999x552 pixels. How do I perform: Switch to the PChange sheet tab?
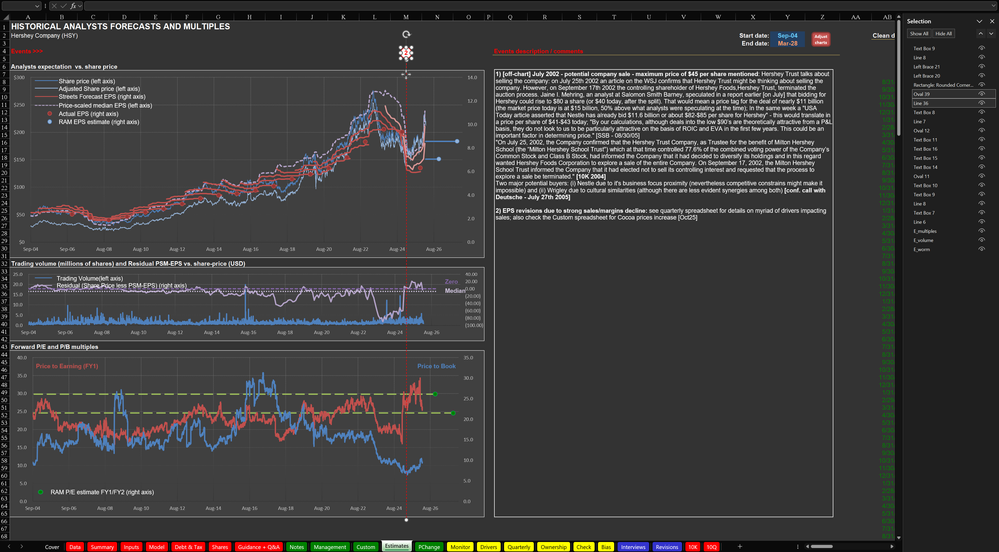click(429, 547)
